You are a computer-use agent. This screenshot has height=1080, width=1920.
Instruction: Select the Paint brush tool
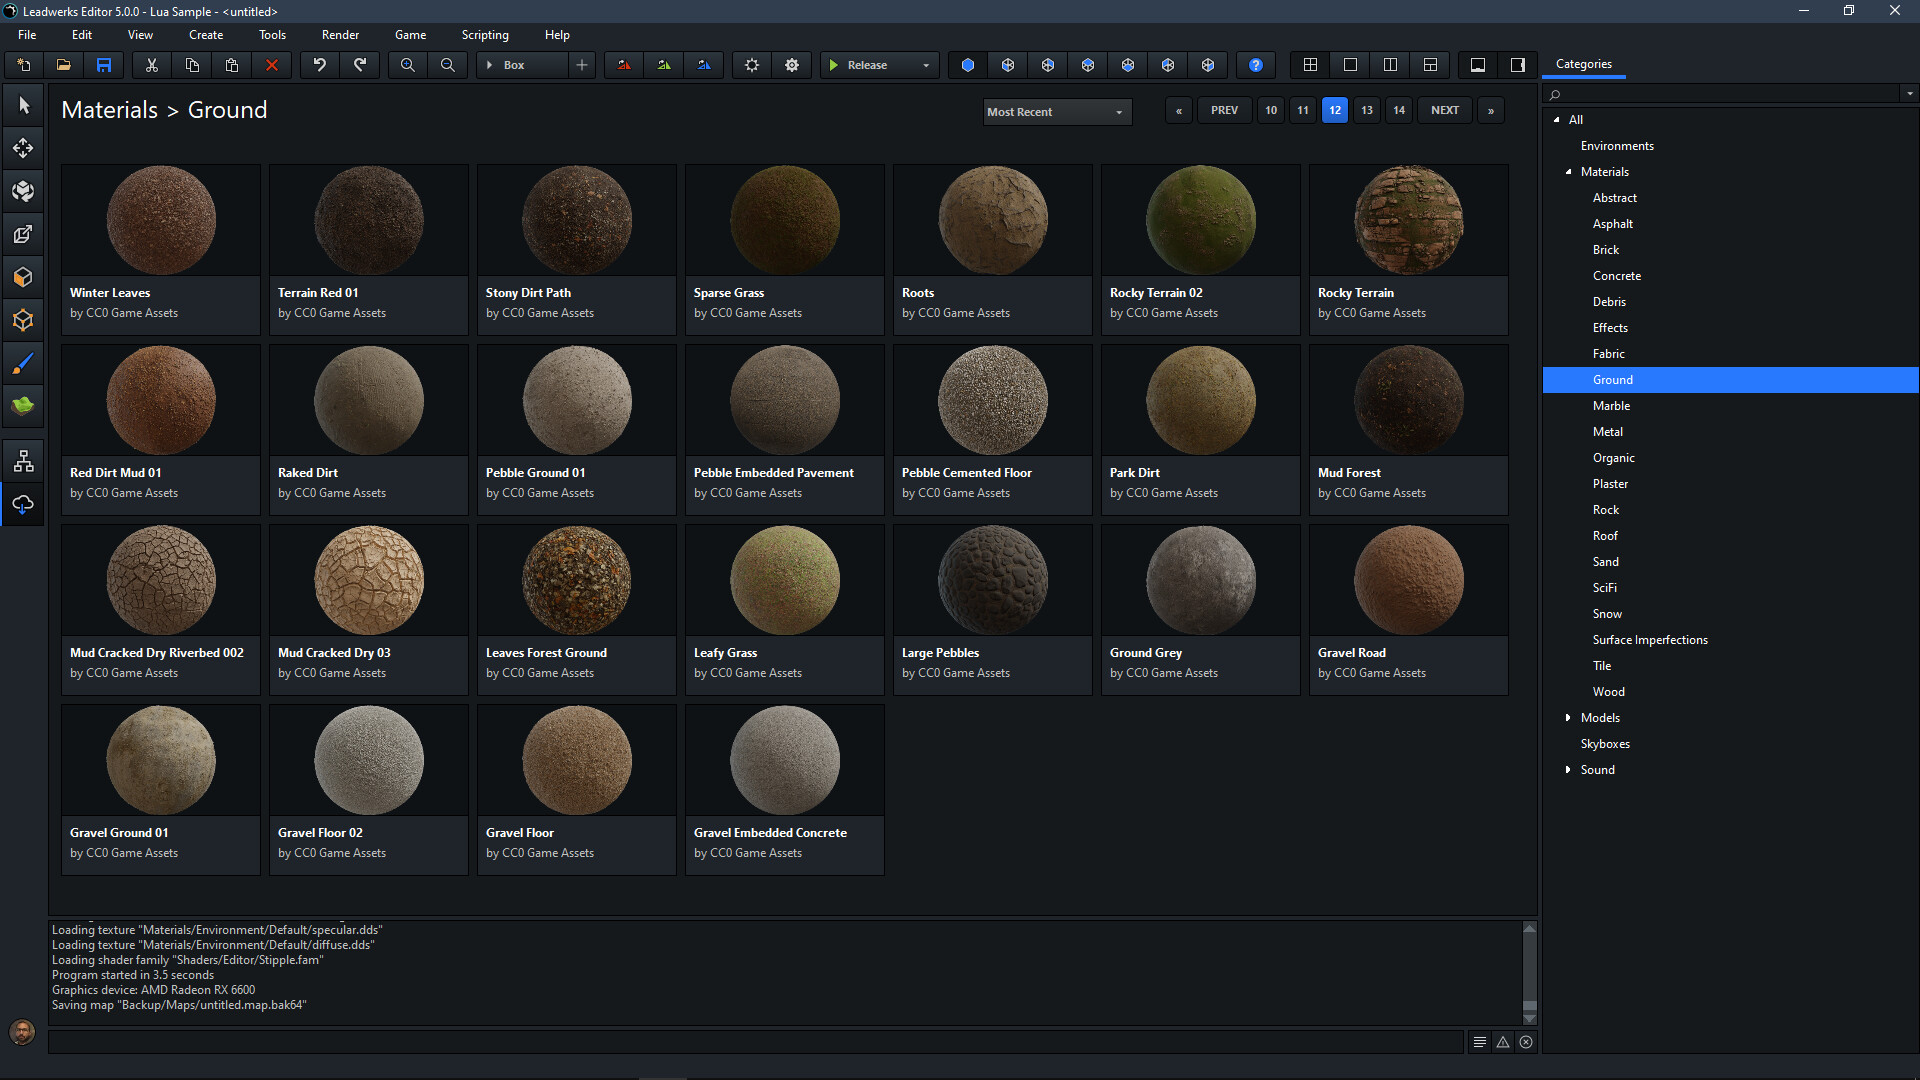[x=22, y=362]
